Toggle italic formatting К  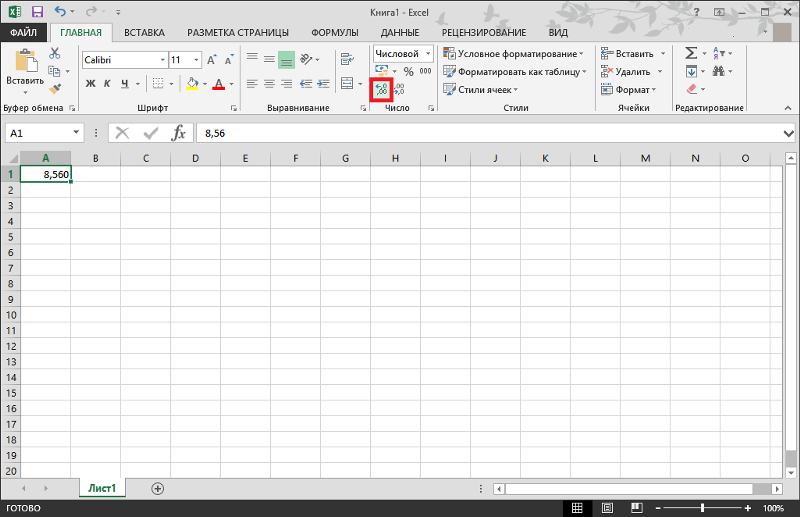tap(107, 83)
